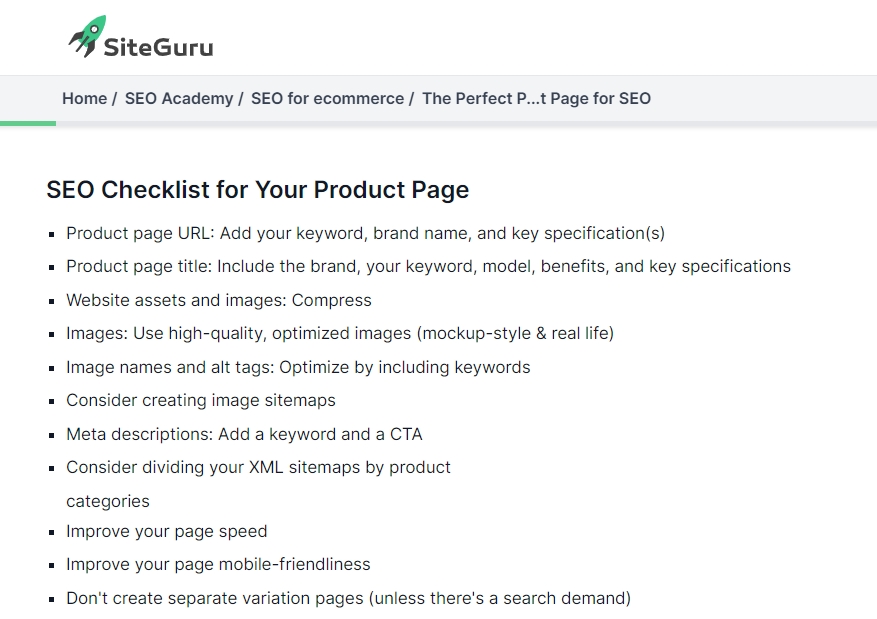
Task: Click the SiteGuru rocket logo icon
Action: [87, 36]
